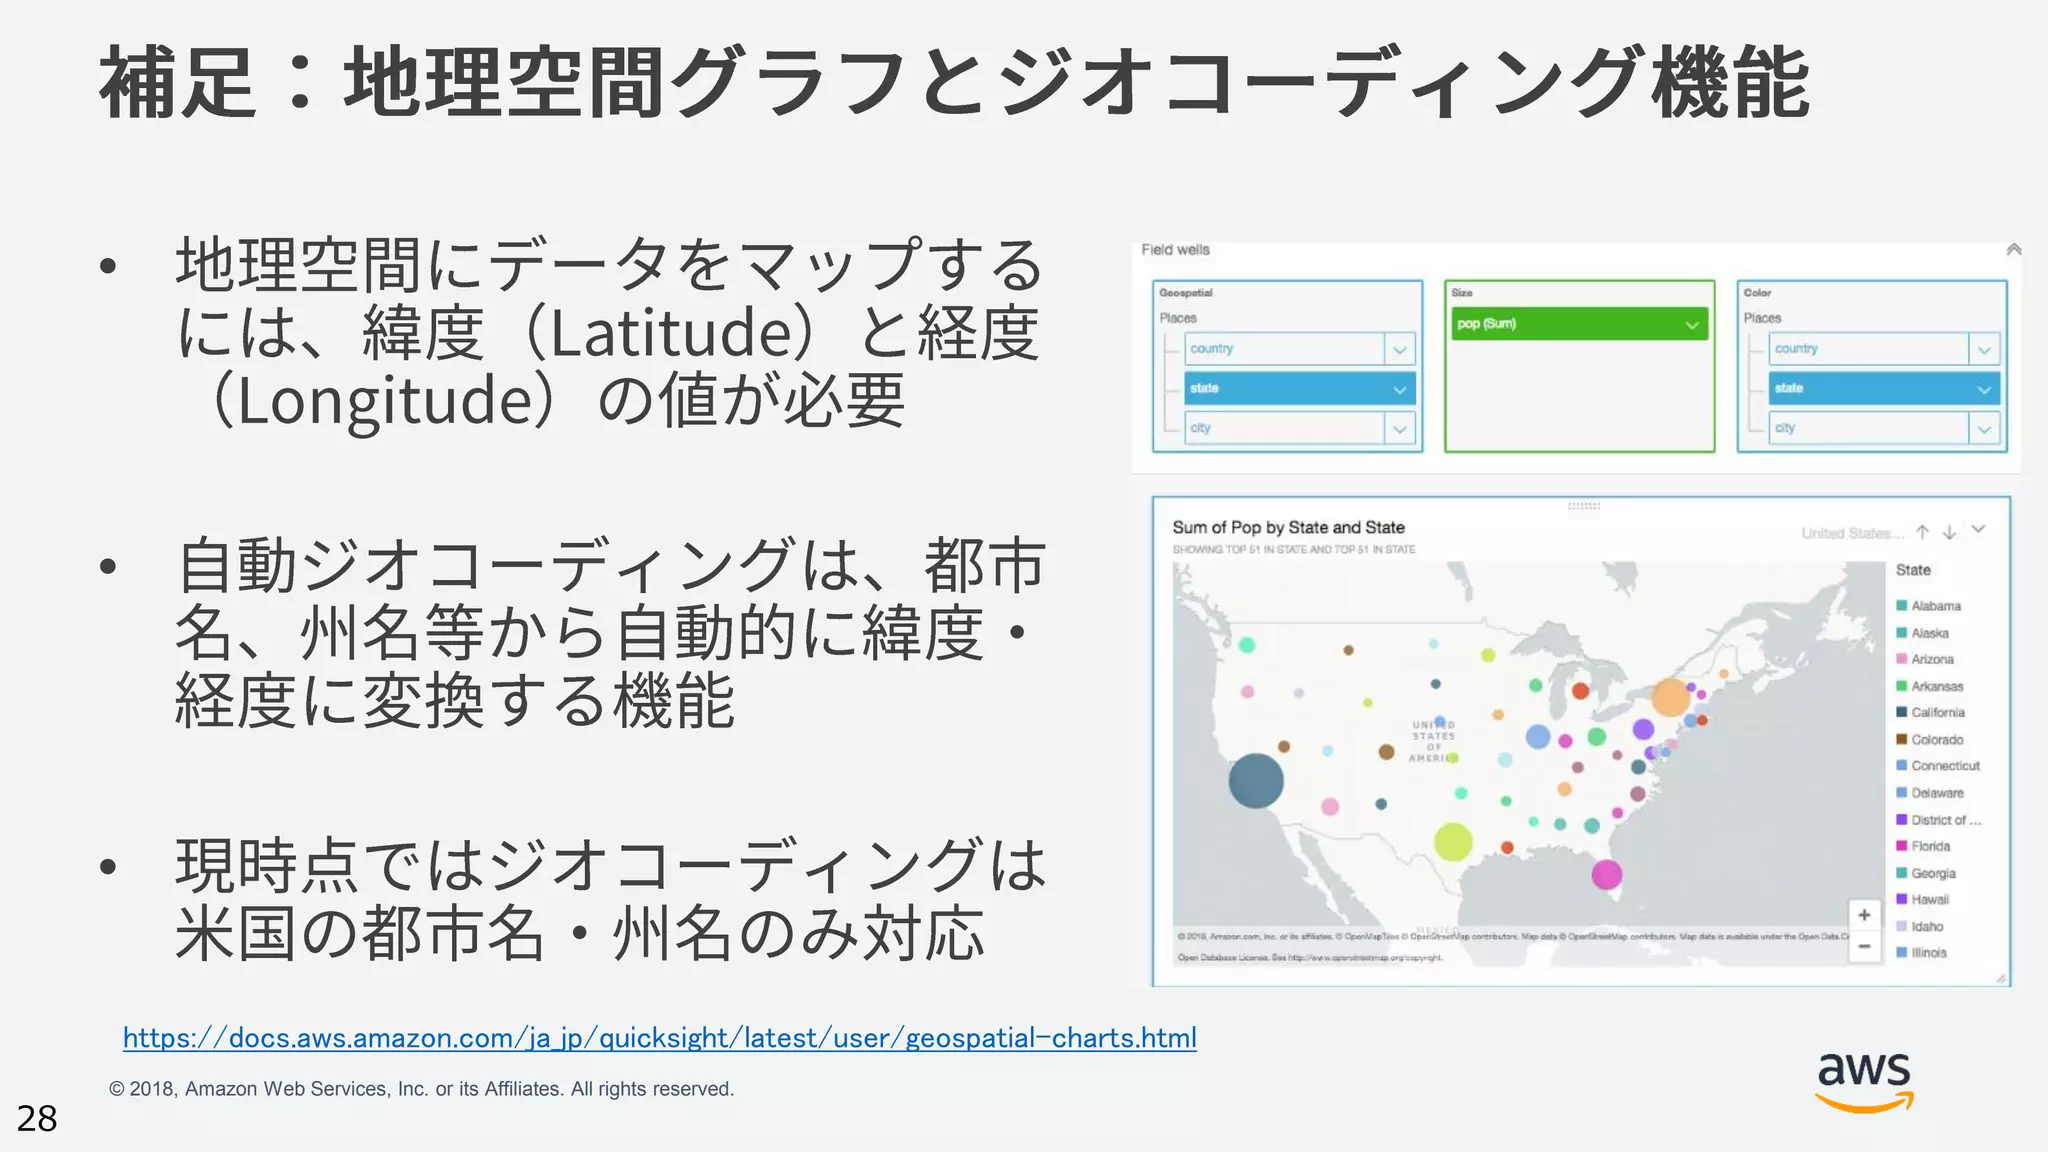Click the magenta Florida bubble
The image size is (2048, 1152).
1606,874
